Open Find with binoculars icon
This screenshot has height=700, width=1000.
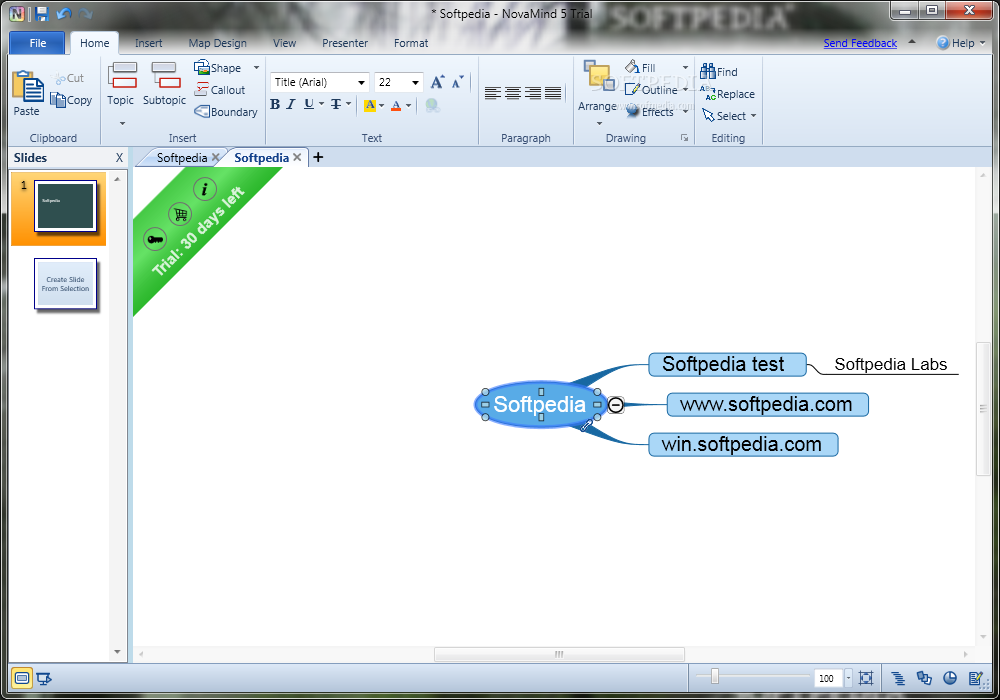(719, 71)
